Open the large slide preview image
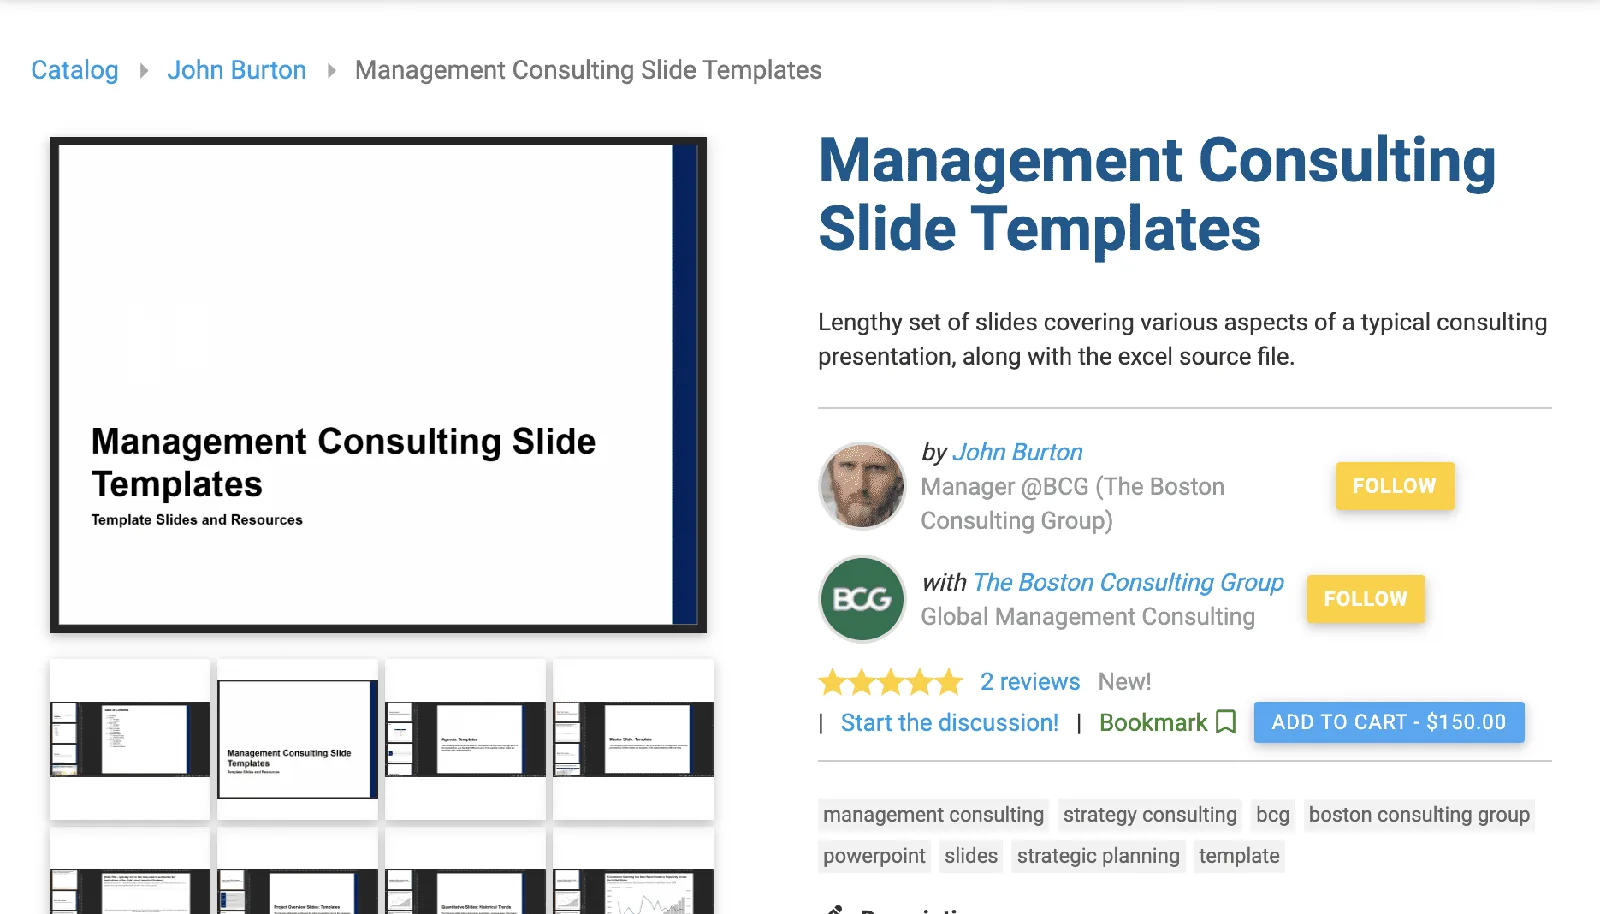This screenshot has width=1600, height=914. (x=378, y=385)
